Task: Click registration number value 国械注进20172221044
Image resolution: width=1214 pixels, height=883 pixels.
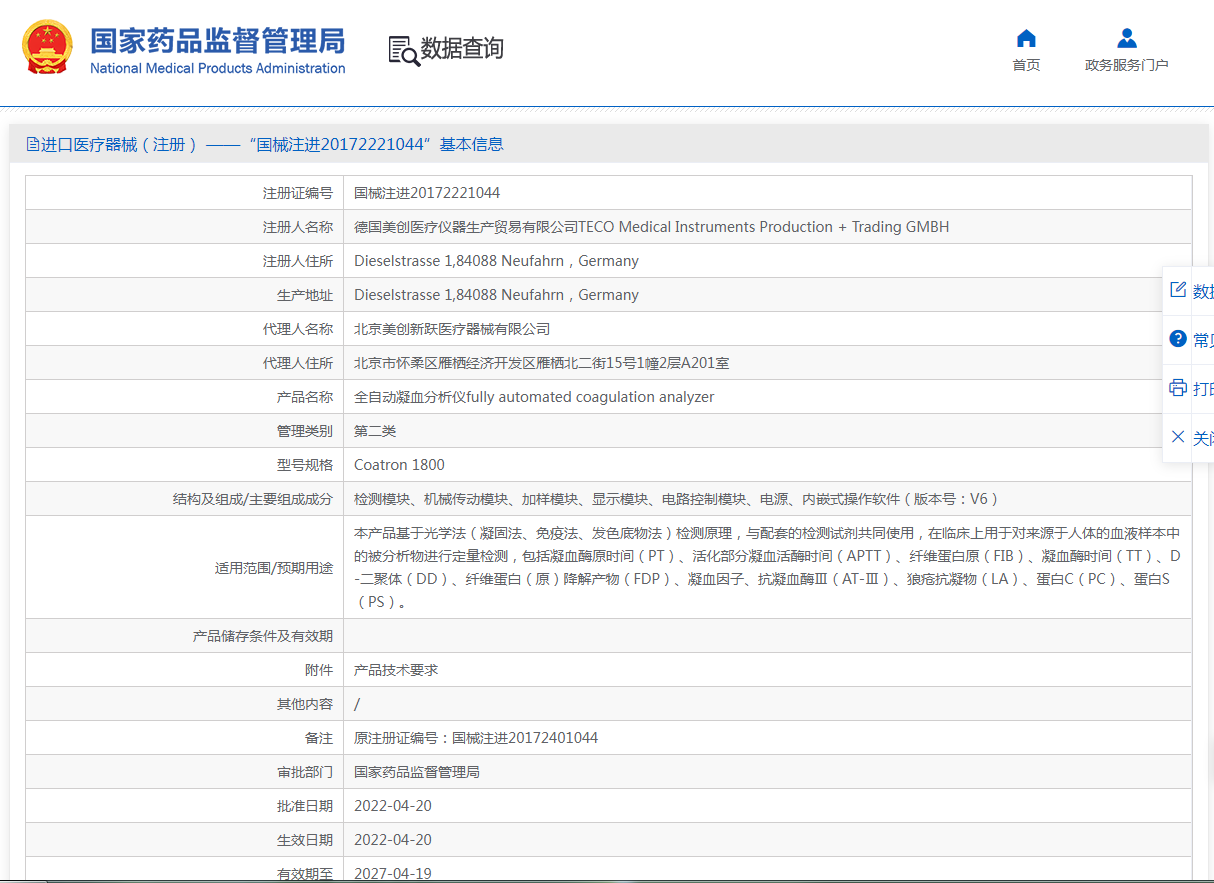Action: point(427,193)
